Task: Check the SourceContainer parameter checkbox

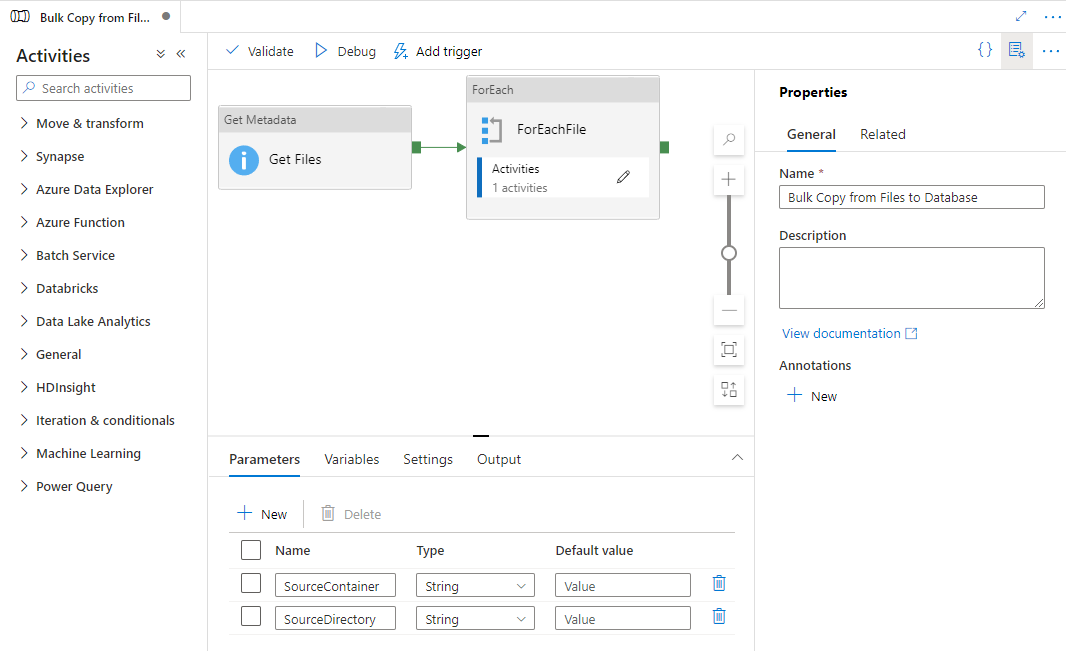Action: pos(251,584)
